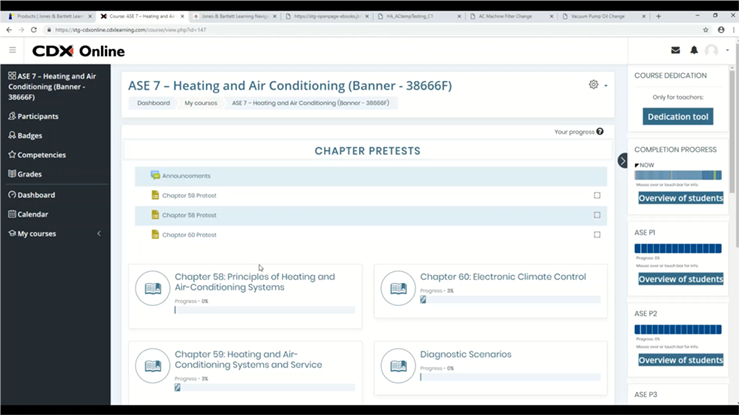The width and height of the screenshot is (739, 415).
Task: Open the hamburger side menu icon
Action: click(x=12, y=50)
